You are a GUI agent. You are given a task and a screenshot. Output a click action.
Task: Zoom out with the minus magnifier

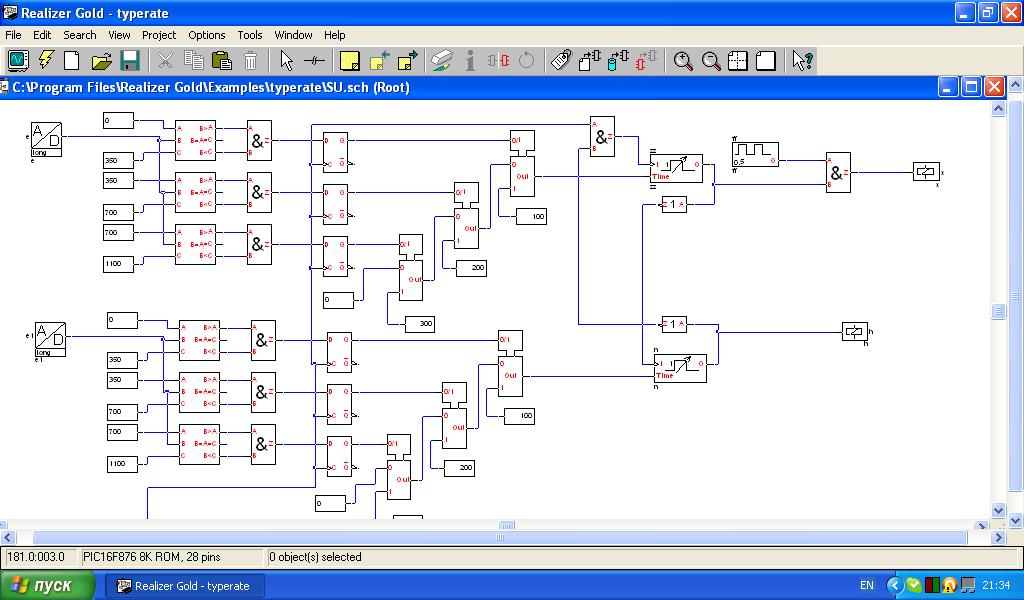(711, 61)
